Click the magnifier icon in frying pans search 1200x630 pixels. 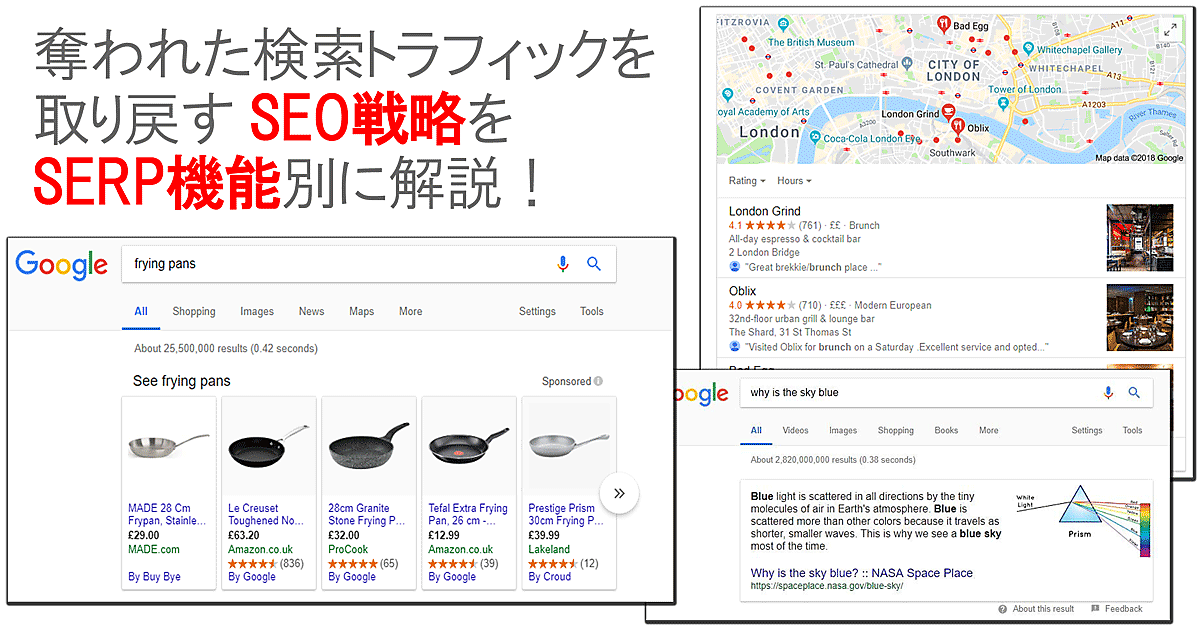pyautogui.click(x=594, y=264)
